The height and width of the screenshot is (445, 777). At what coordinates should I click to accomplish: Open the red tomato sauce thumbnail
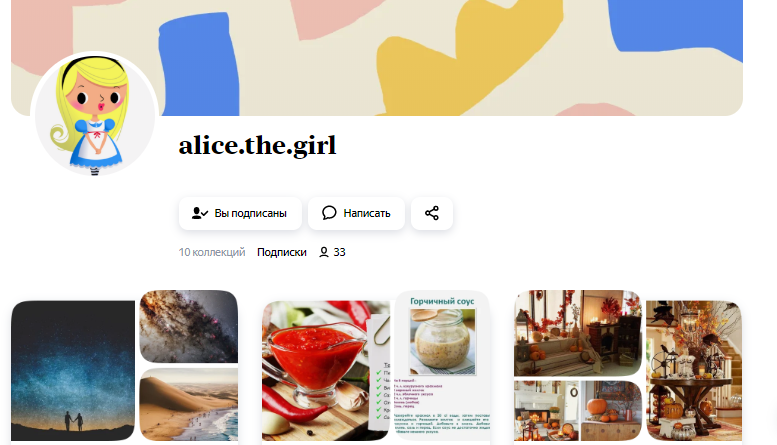point(326,370)
